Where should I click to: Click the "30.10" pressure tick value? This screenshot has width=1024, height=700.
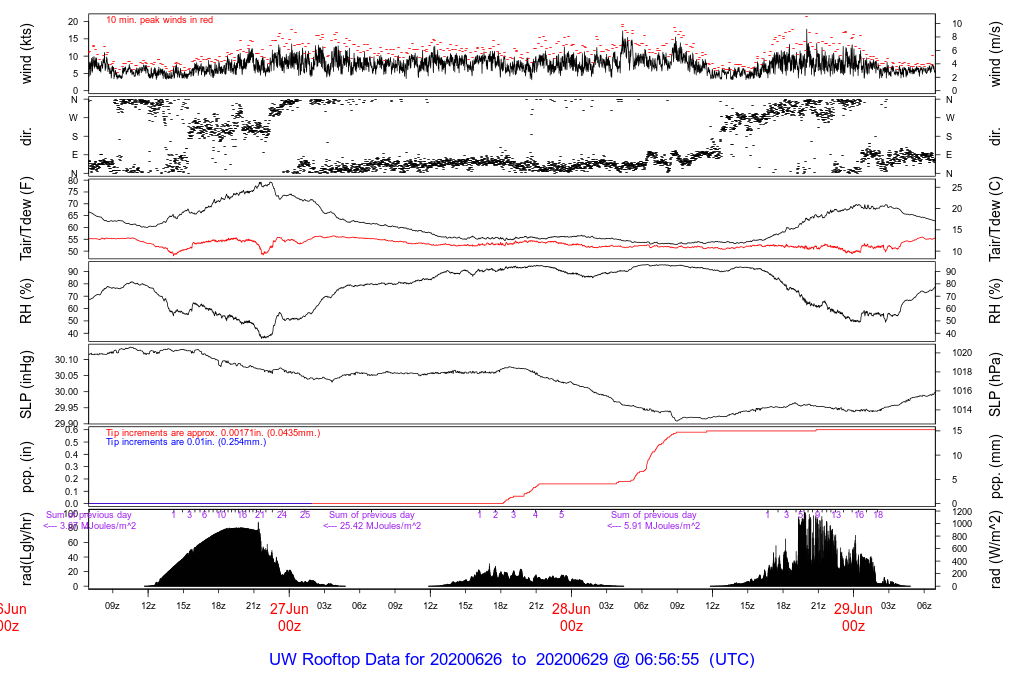point(67,360)
